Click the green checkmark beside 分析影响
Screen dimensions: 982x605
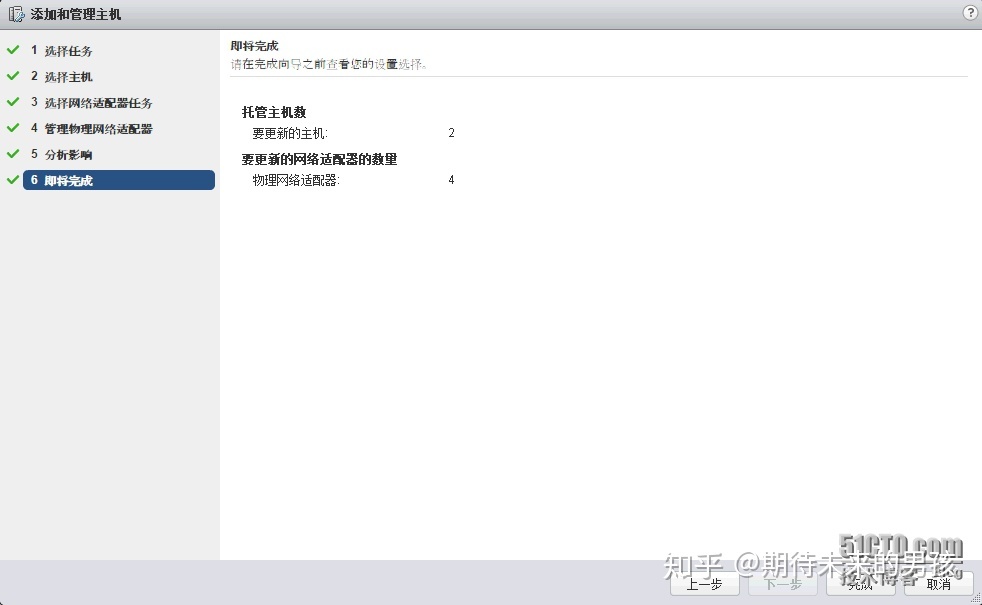point(13,153)
